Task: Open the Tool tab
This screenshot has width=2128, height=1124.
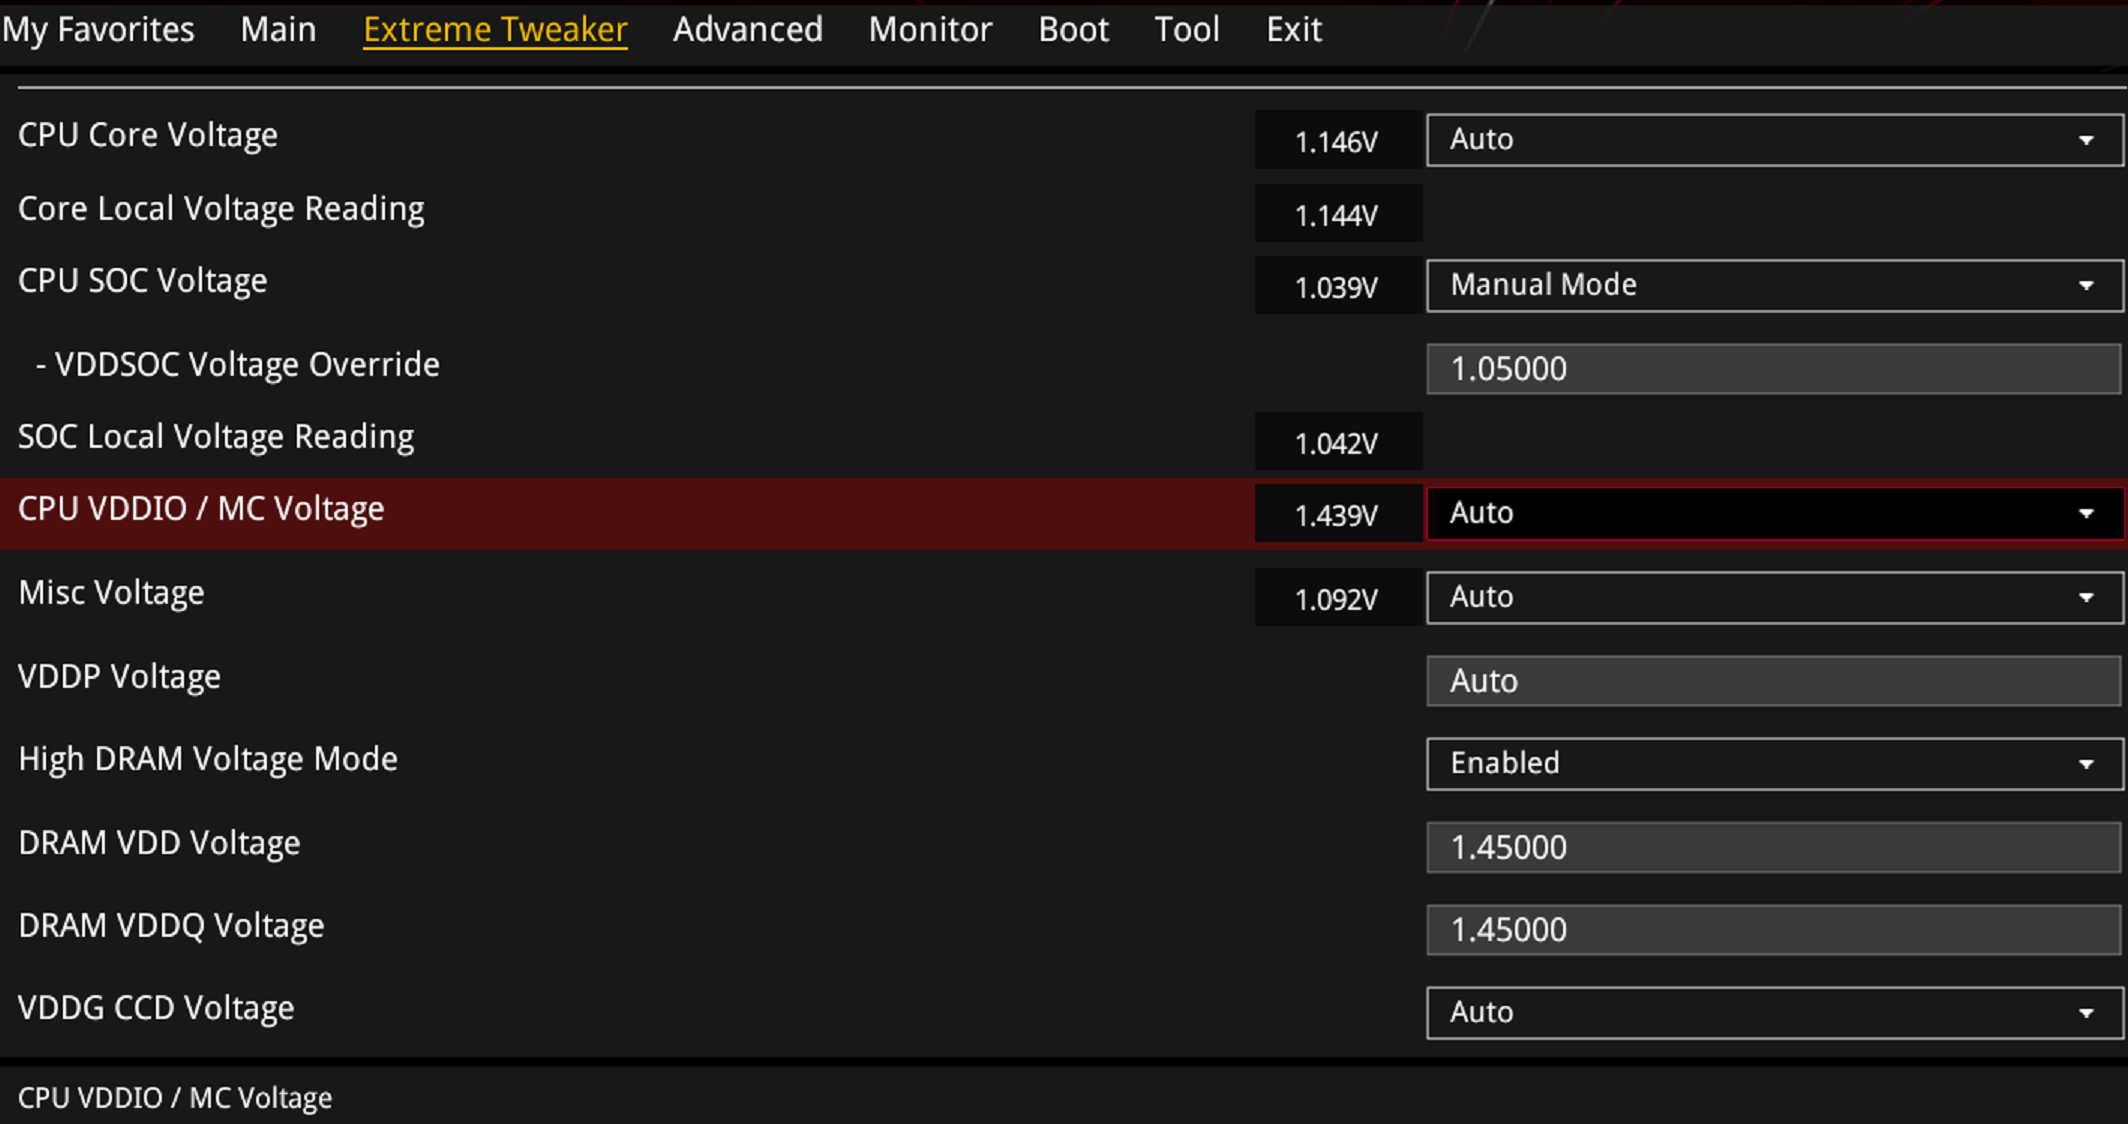Action: tap(1186, 30)
